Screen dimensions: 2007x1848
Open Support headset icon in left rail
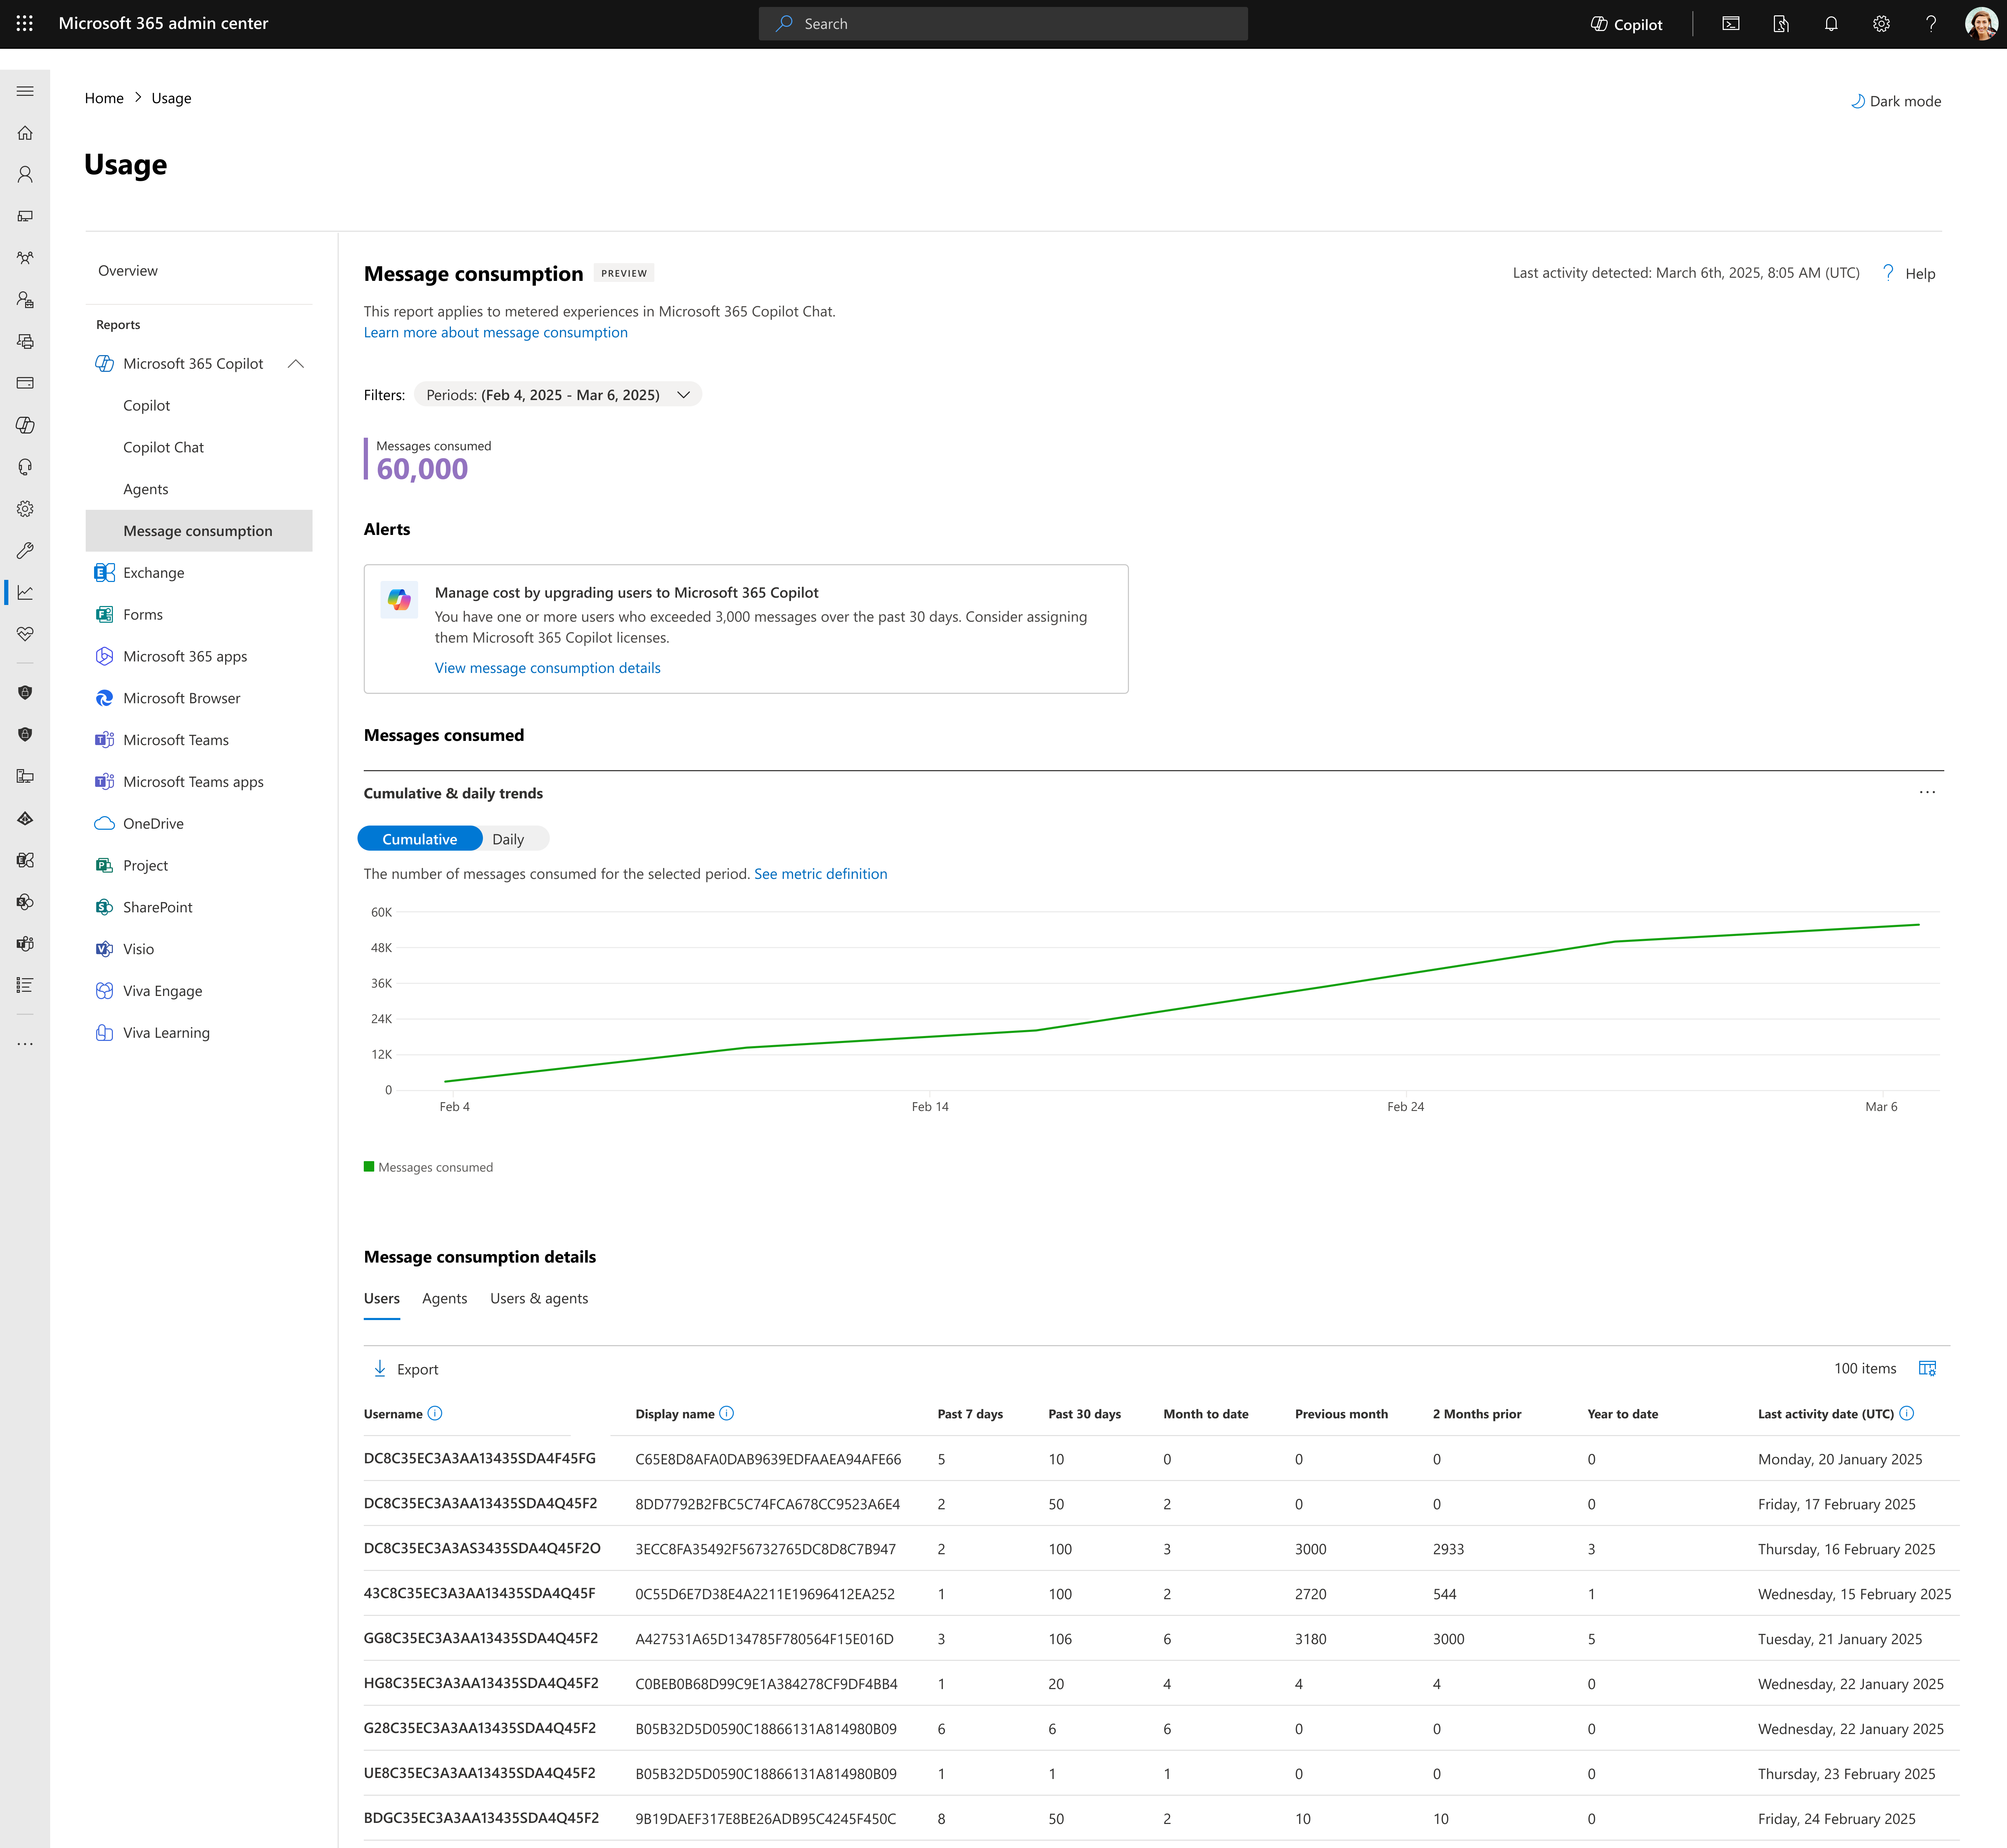(25, 467)
